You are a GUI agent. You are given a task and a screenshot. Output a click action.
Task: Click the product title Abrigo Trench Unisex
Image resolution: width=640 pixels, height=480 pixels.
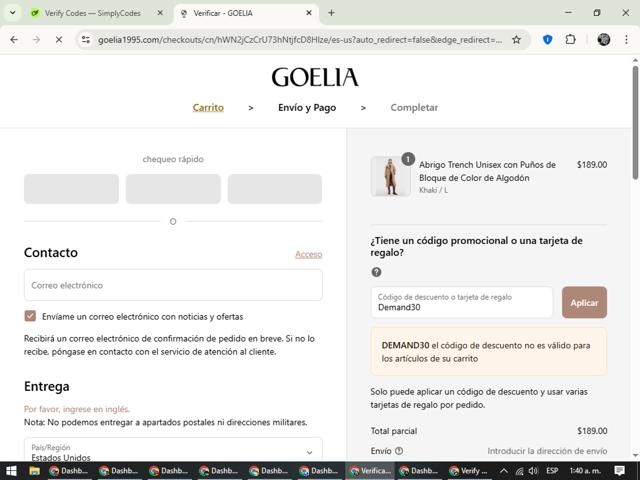[487, 171]
